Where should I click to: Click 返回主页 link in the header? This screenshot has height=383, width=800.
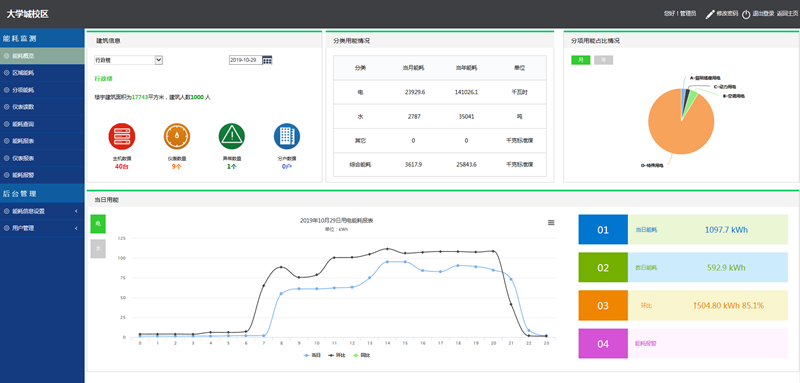(x=787, y=14)
